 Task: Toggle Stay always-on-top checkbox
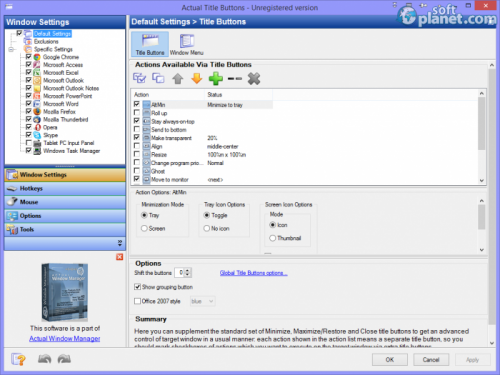point(137,121)
